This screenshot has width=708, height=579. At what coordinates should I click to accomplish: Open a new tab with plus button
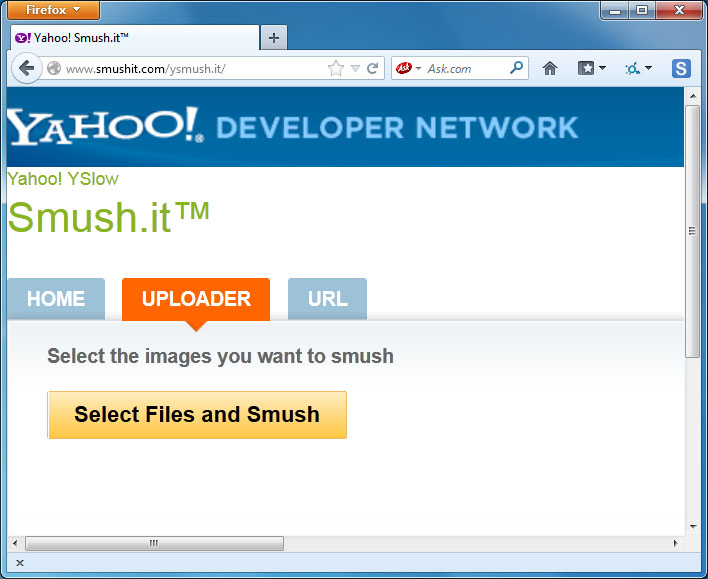click(x=274, y=38)
